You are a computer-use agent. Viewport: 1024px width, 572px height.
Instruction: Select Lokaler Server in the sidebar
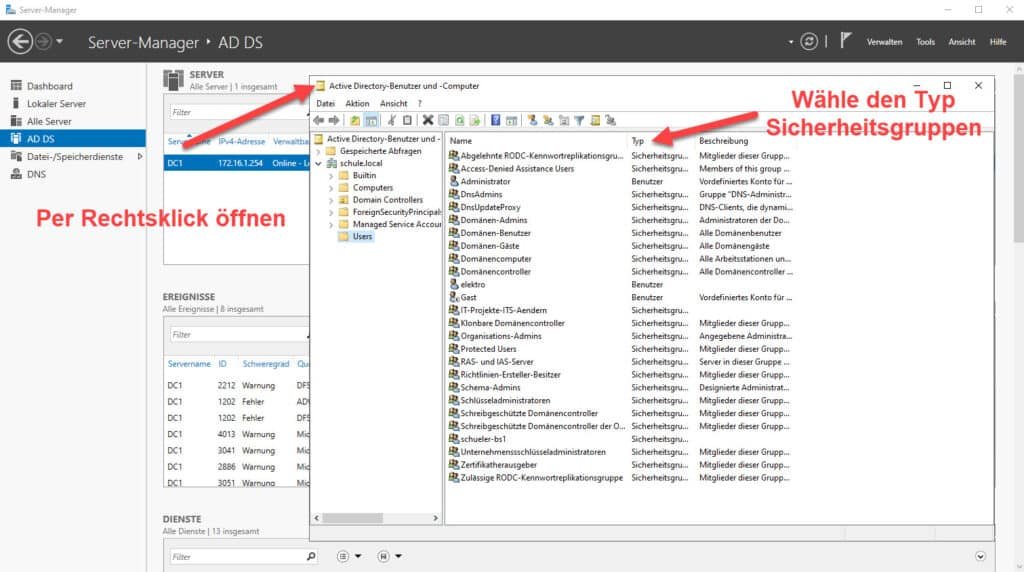(56, 104)
